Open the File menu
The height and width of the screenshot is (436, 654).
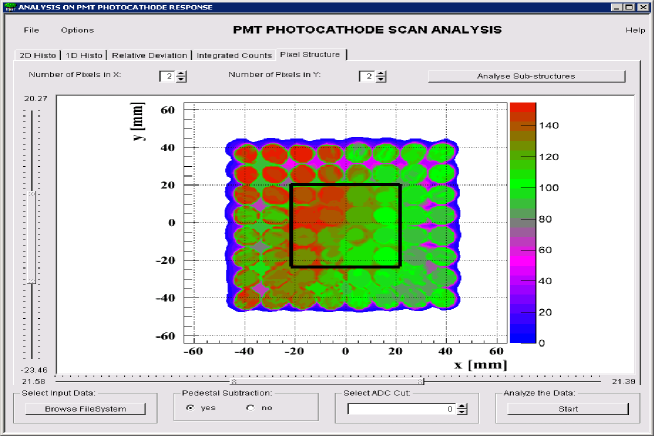[x=31, y=30]
